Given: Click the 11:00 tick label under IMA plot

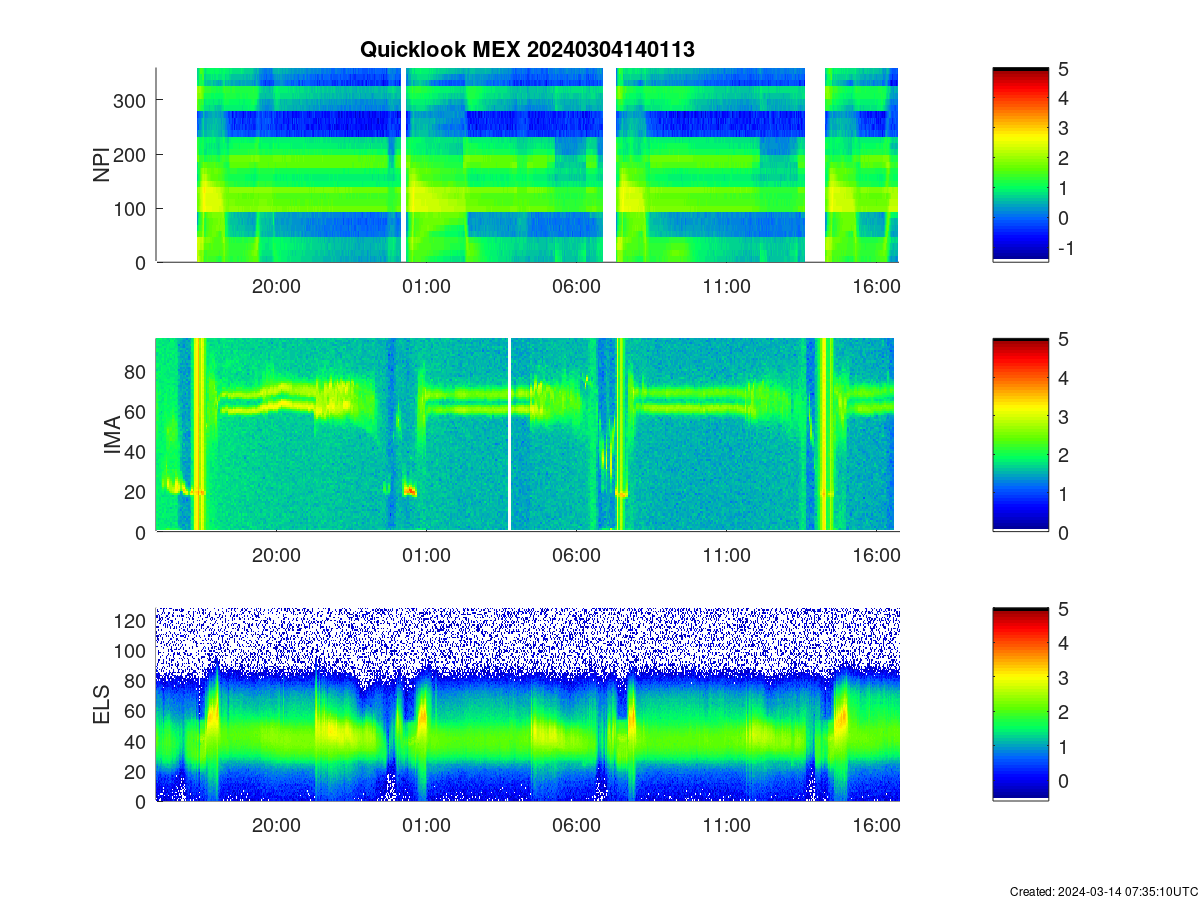Looking at the screenshot, I should coord(727,556).
